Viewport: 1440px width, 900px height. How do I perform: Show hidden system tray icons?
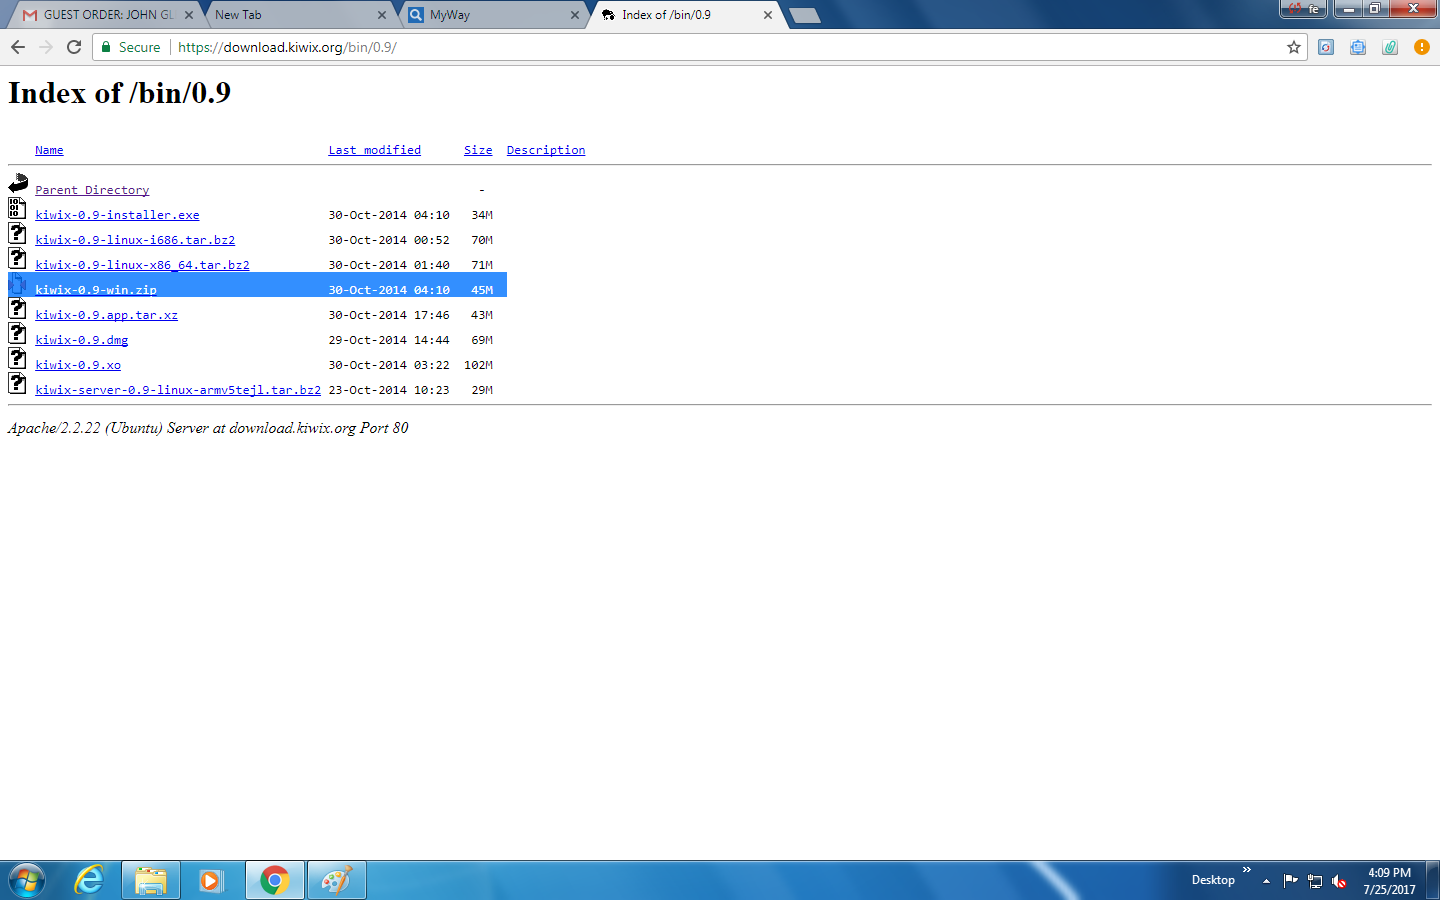pos(1266,881)
